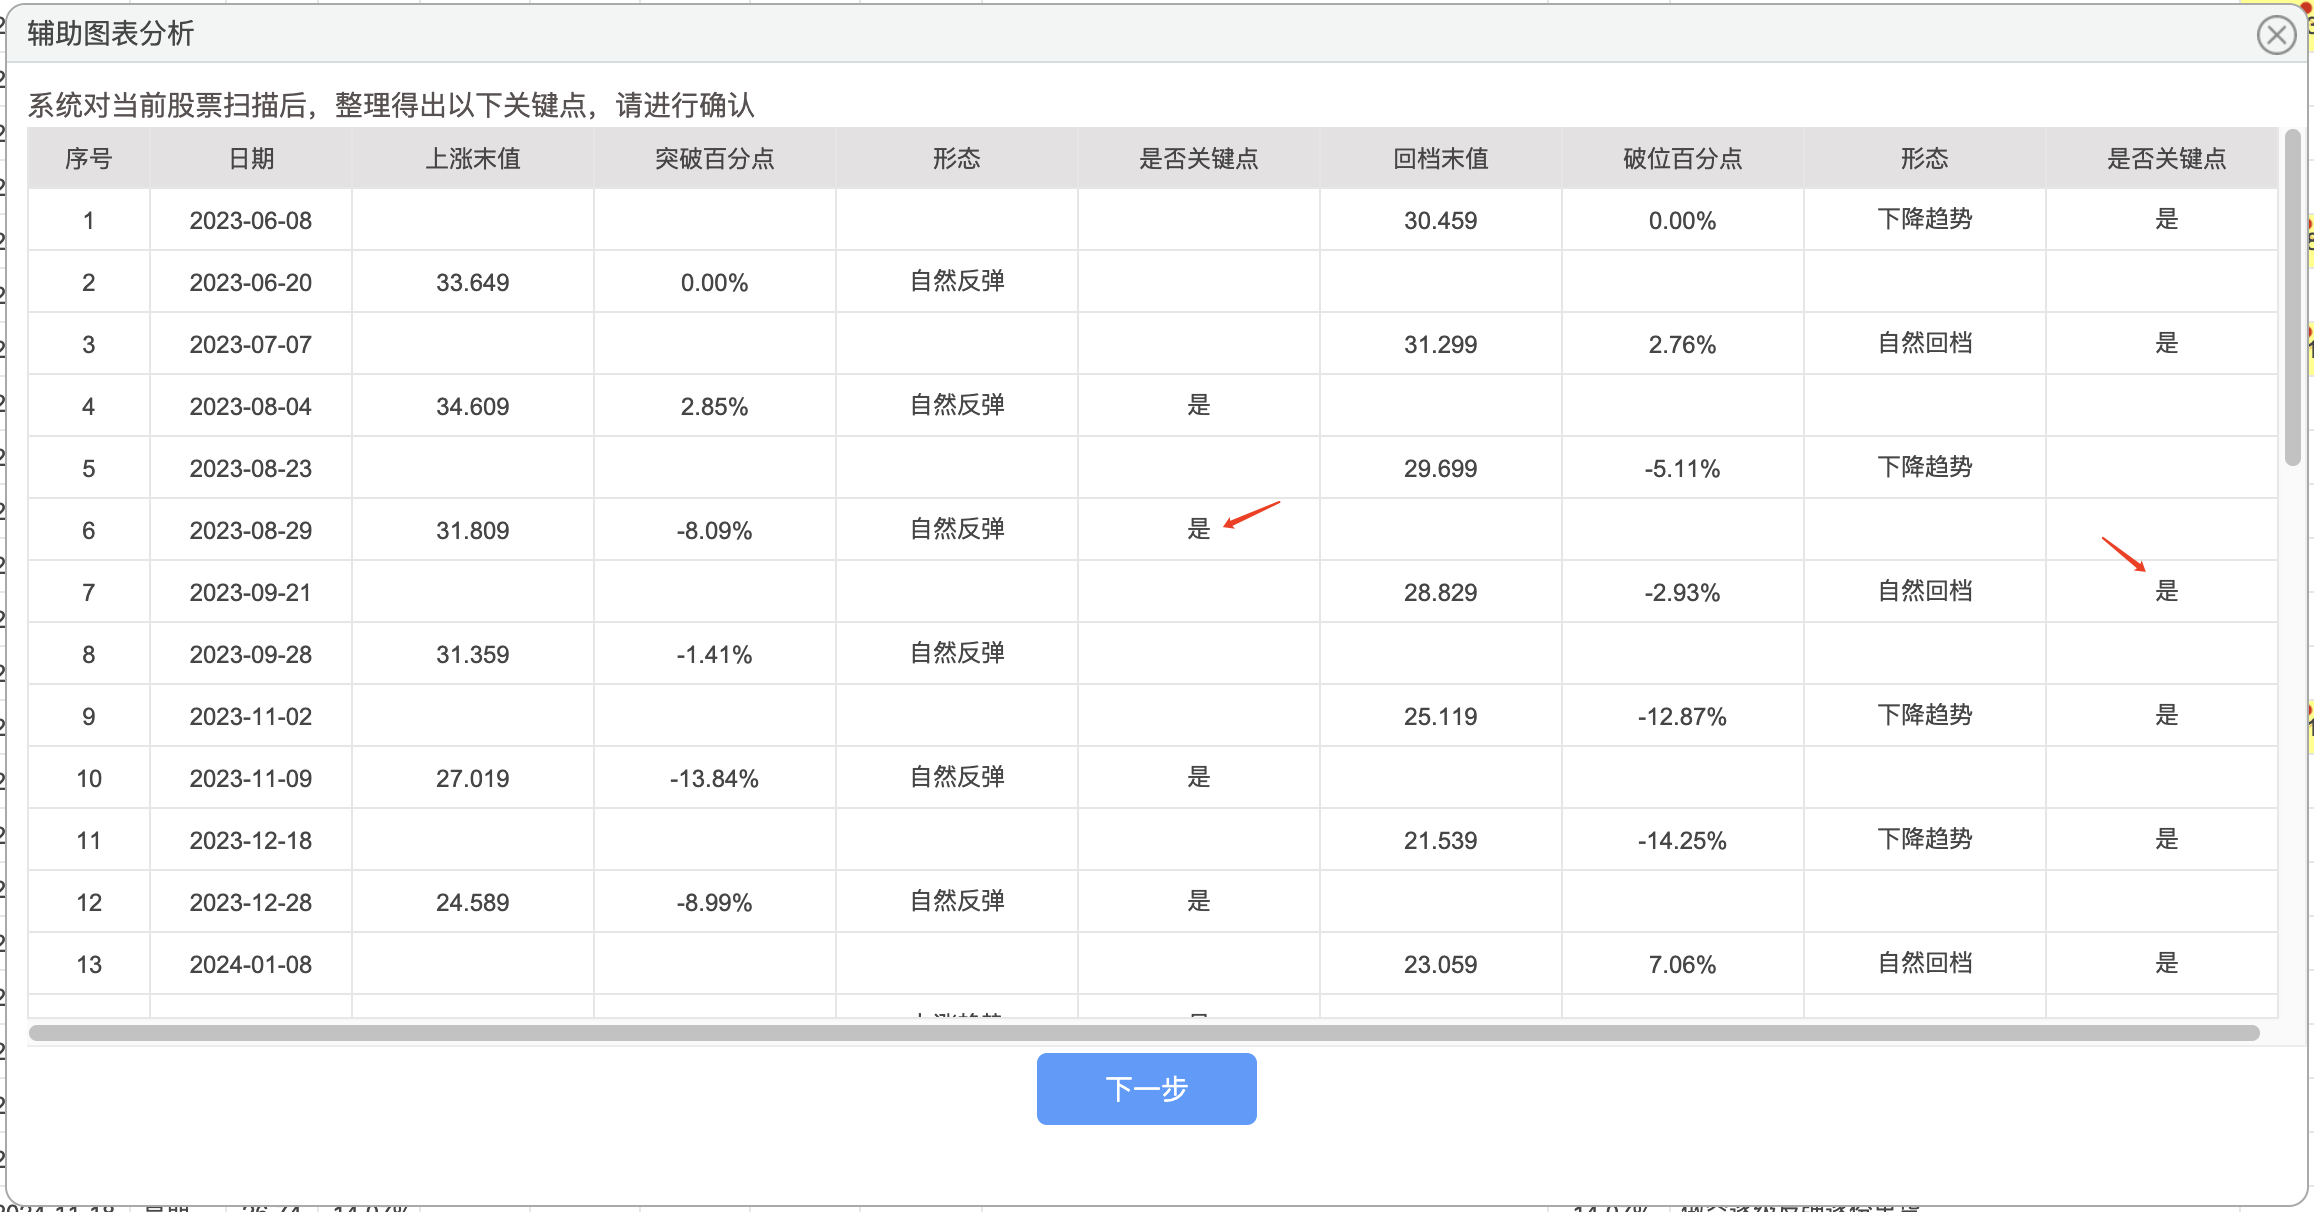2314x1212 pixels.
Task: Click the 序号 column header
Action: pos(89,159)
